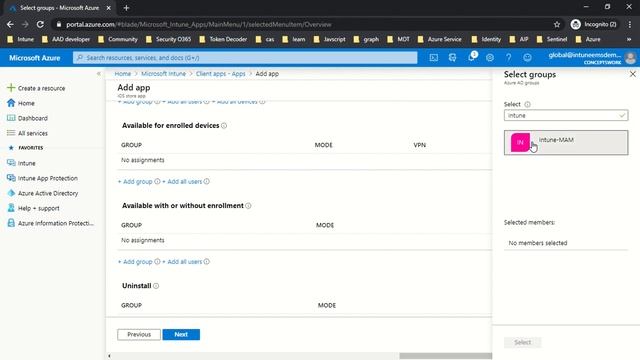Click the Next button
This screenshot has width=640, height=360.
tap(181, 334)
